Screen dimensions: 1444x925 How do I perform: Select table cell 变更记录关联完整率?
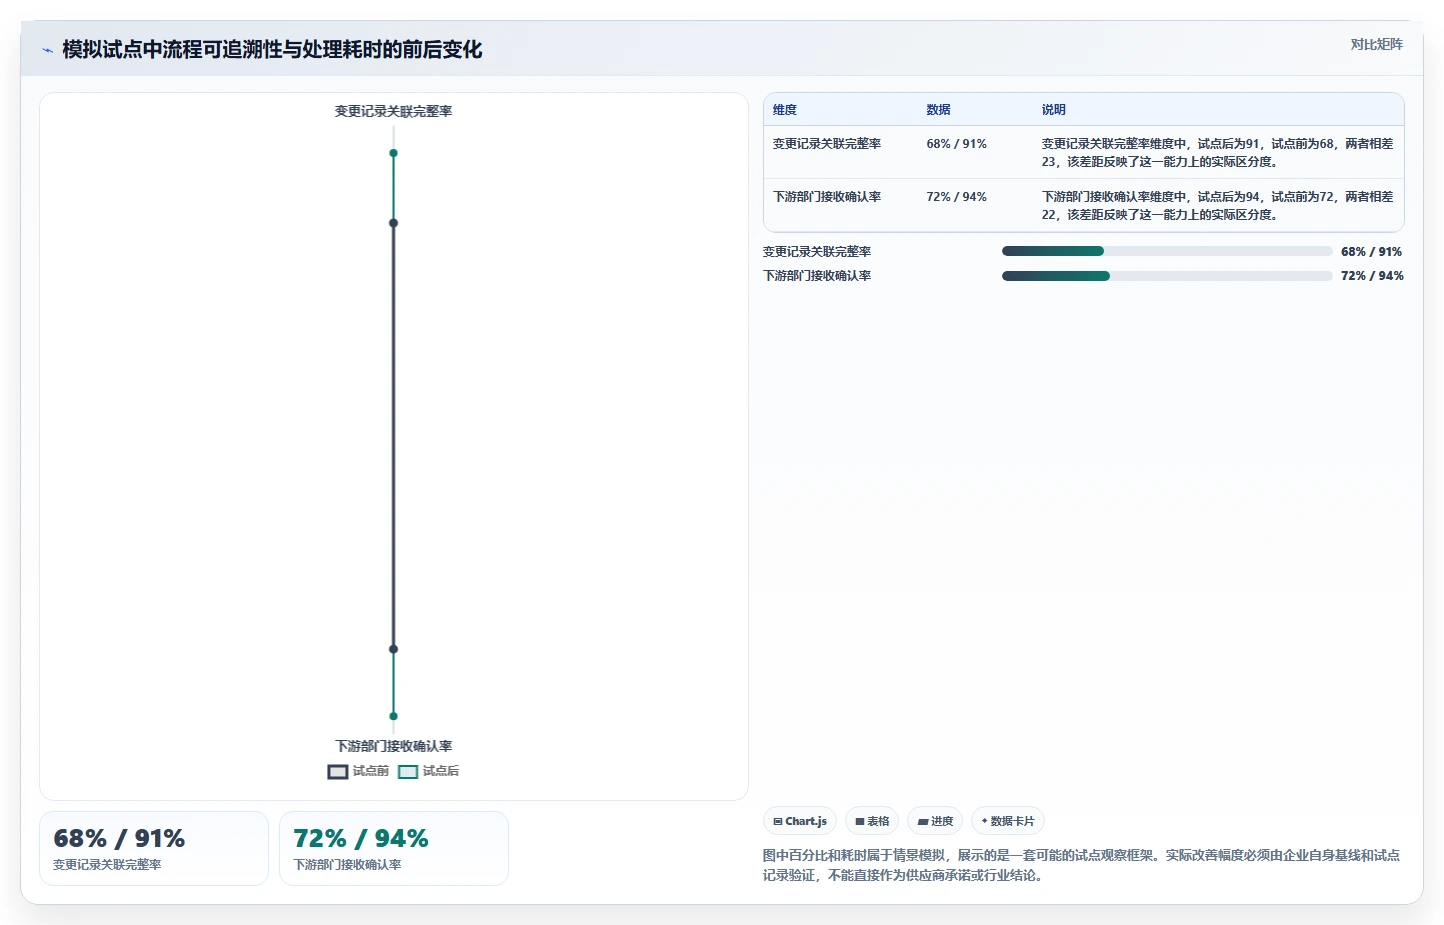click(827, 144)
